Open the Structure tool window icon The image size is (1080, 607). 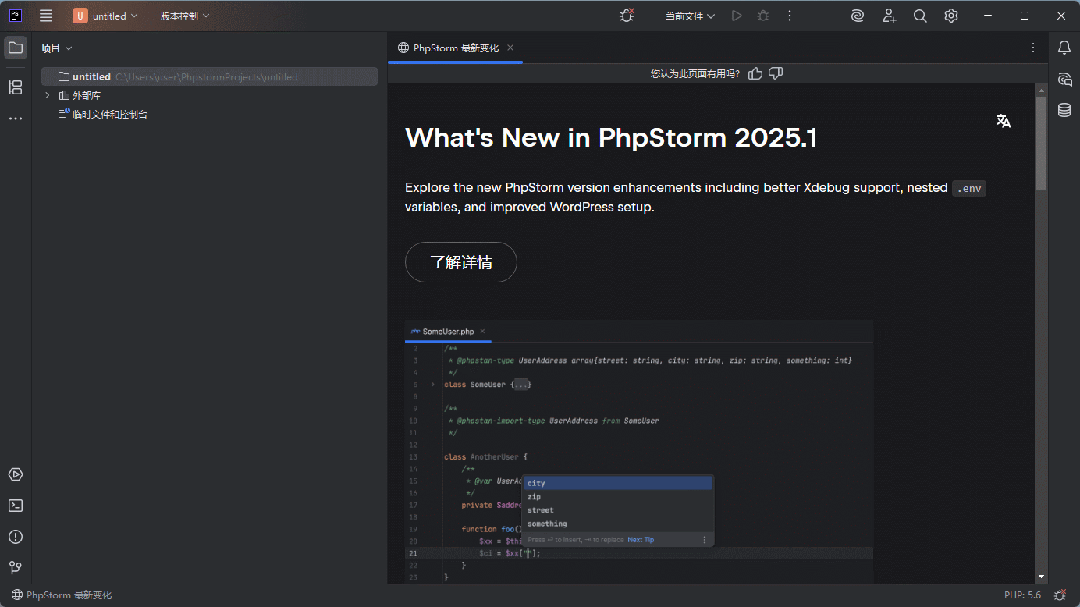coord(15,87)
